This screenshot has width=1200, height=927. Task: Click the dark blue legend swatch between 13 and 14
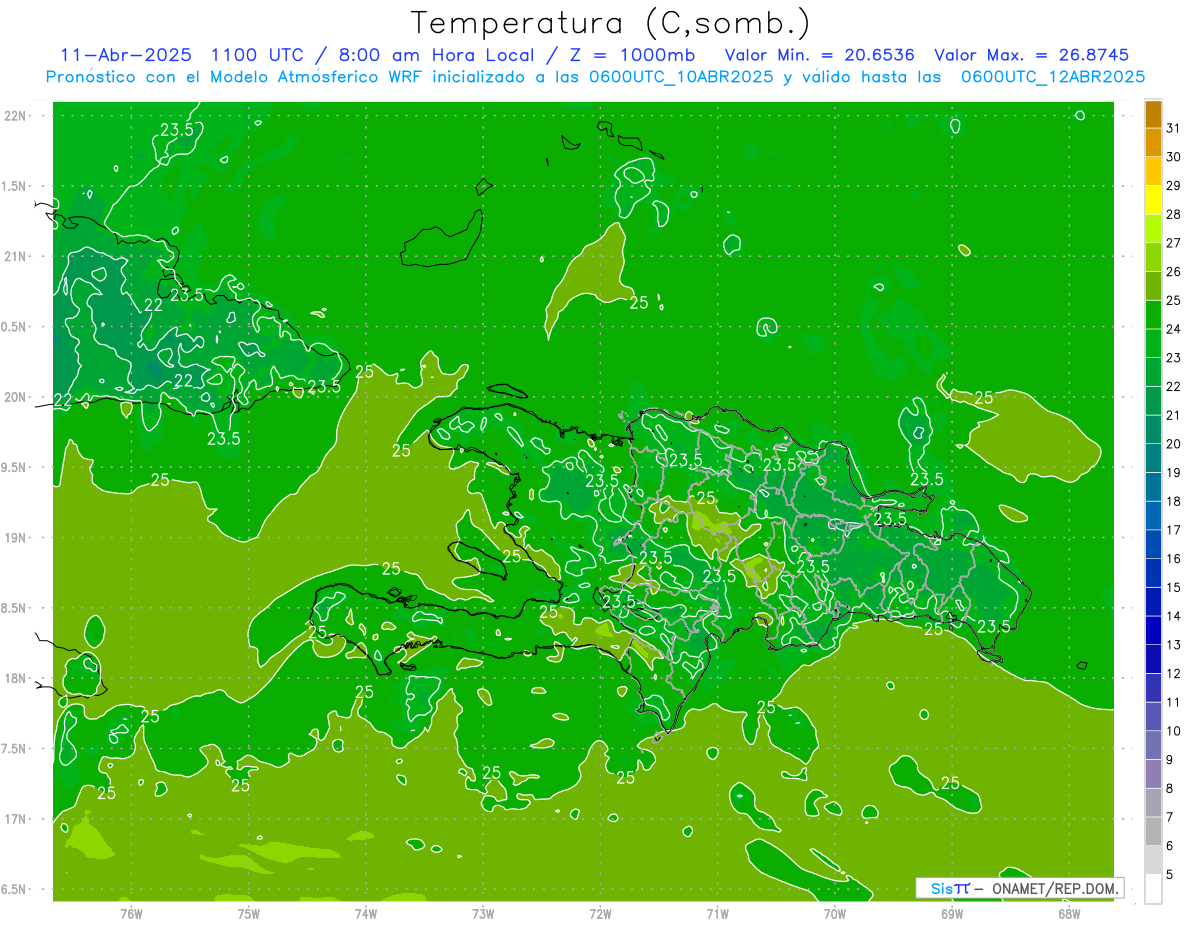pyautogui.click(x=1153, y=629)
